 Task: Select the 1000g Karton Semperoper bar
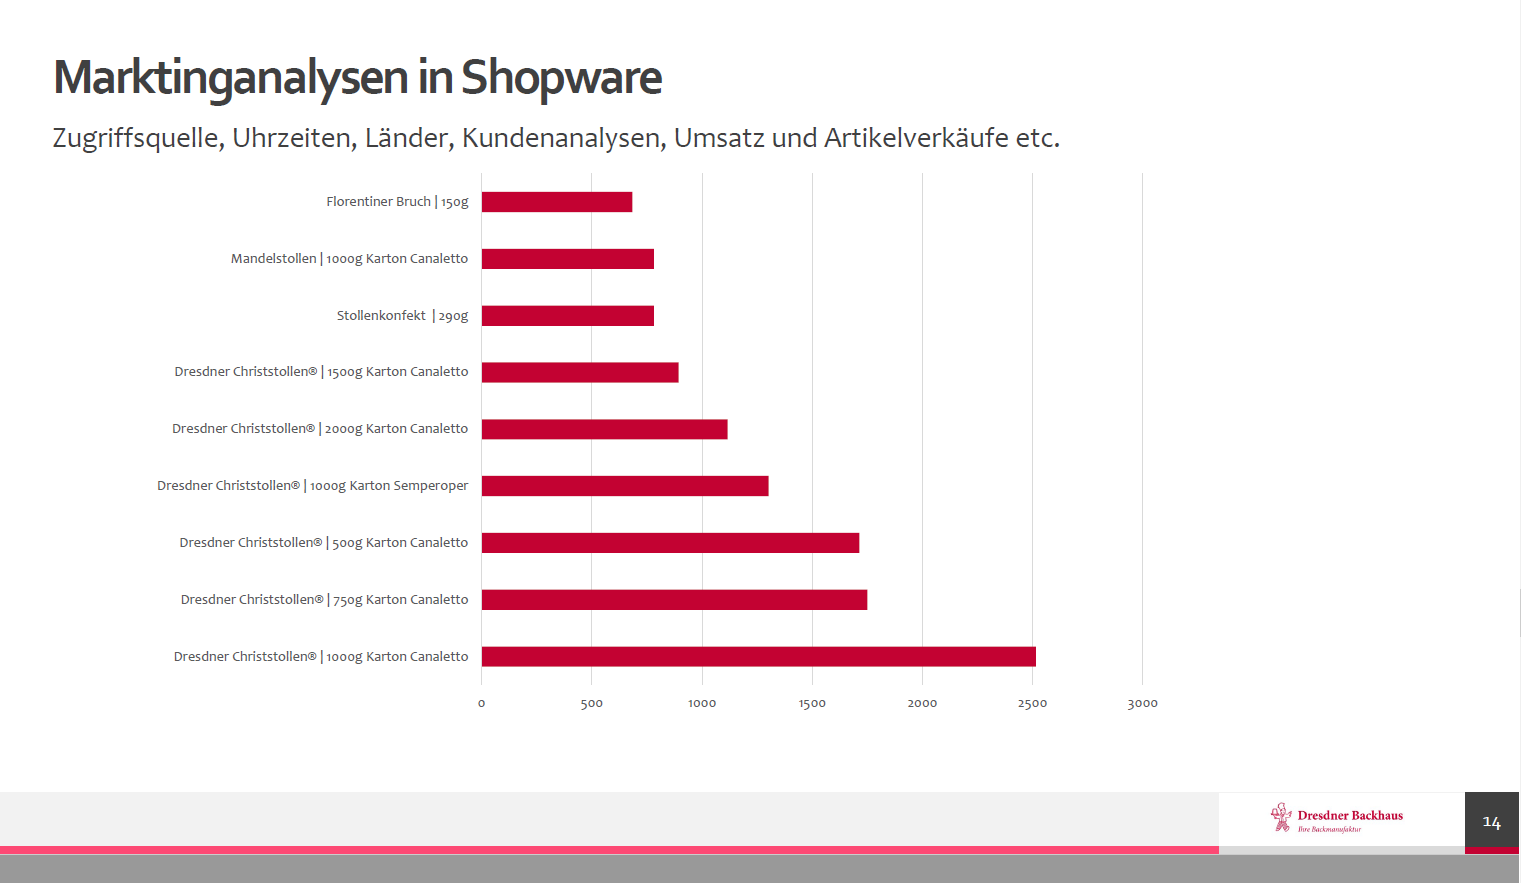tap(625, 486)
